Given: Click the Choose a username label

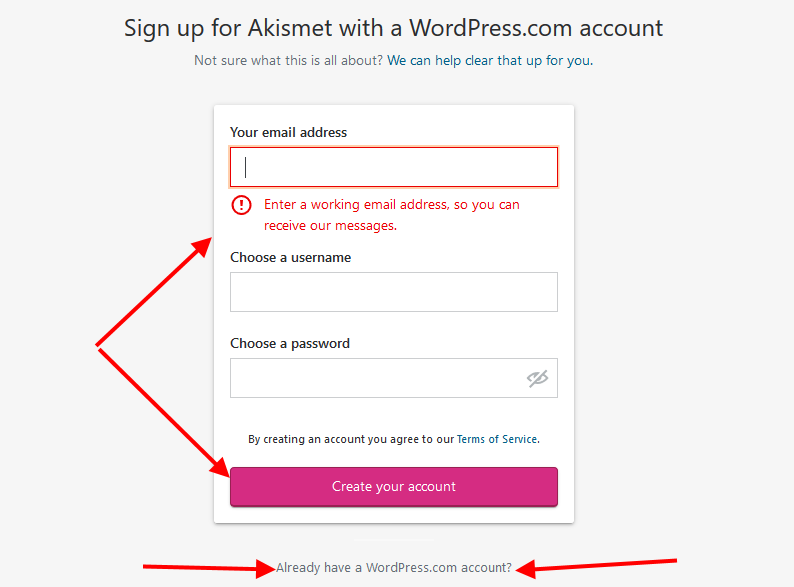Looking at the screenshot, I should click(x=291, y=257).
